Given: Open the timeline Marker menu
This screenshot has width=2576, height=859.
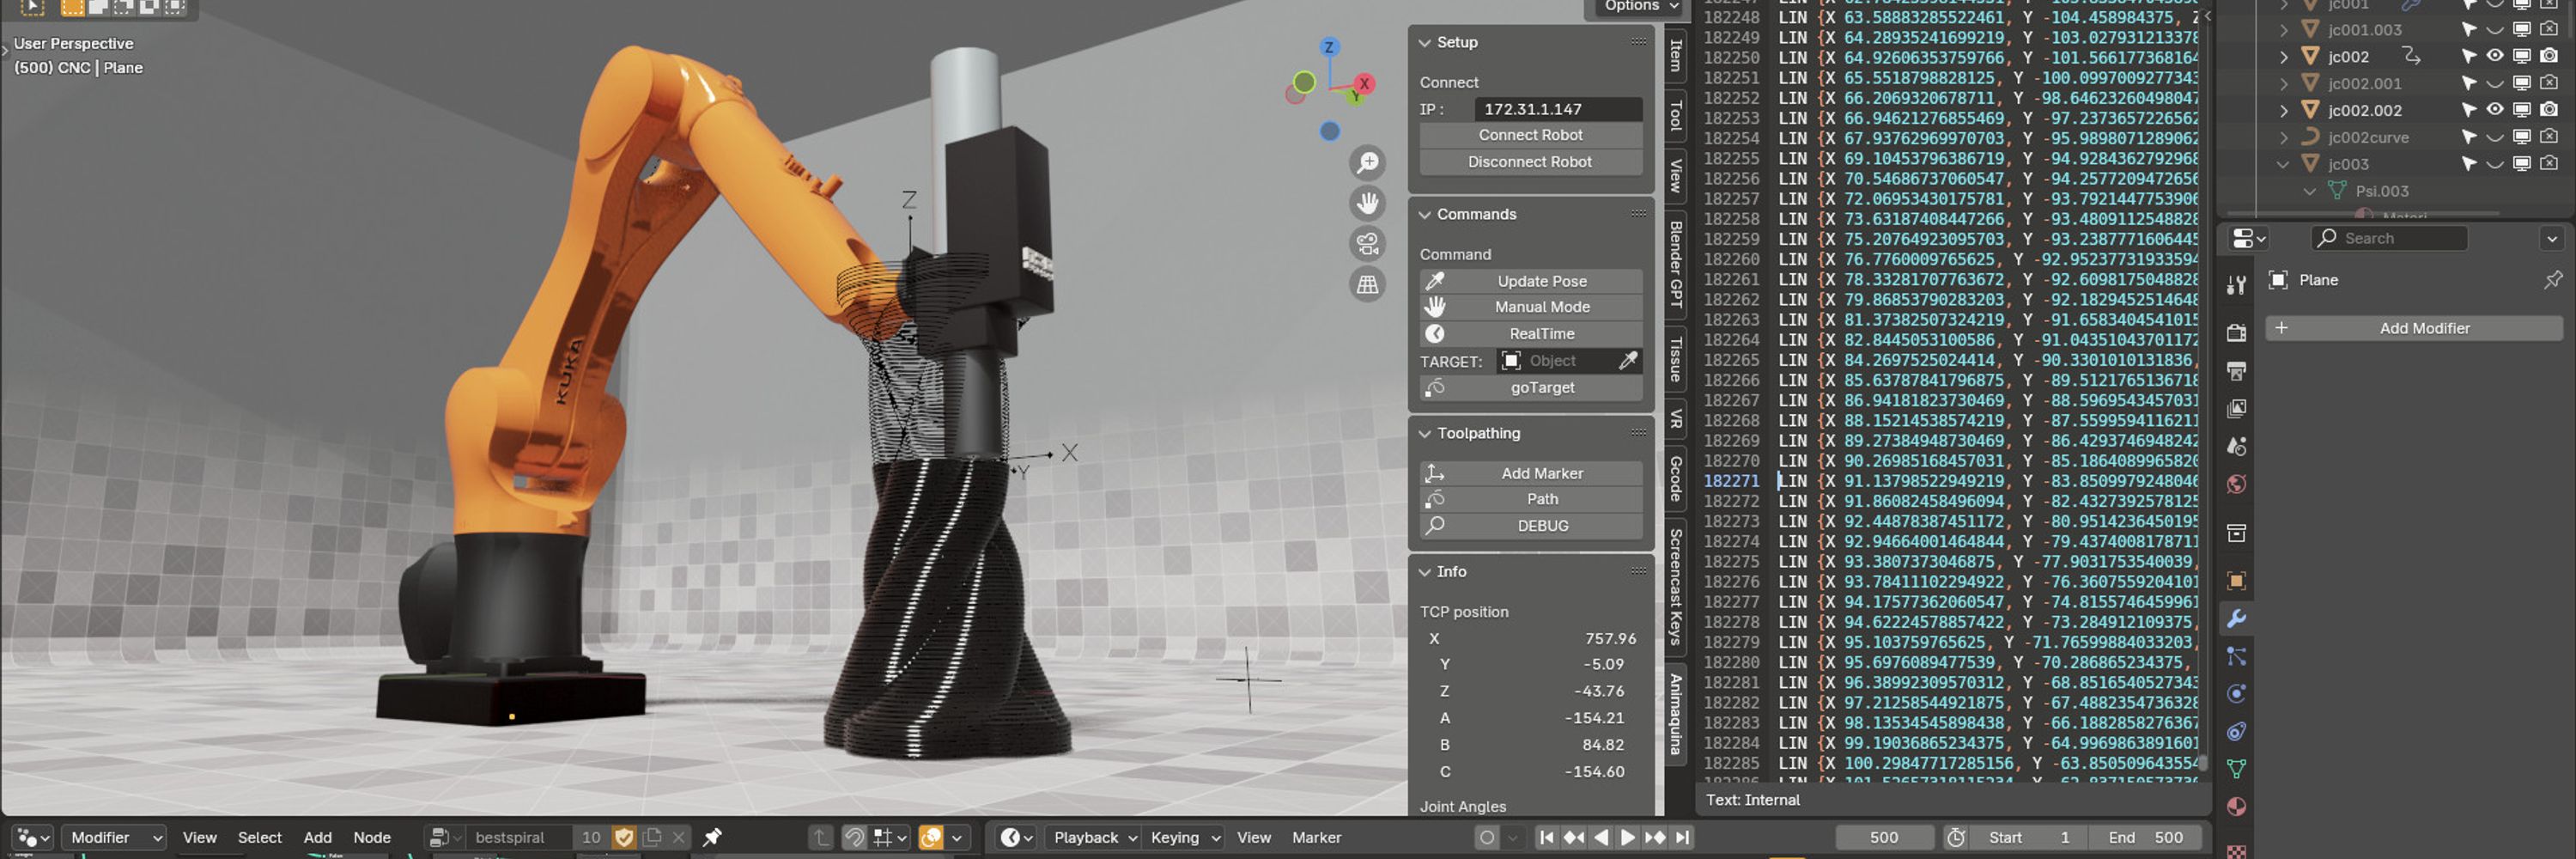Looking at the screenshot, I should pyautogui.click(x=1316, y=837).
